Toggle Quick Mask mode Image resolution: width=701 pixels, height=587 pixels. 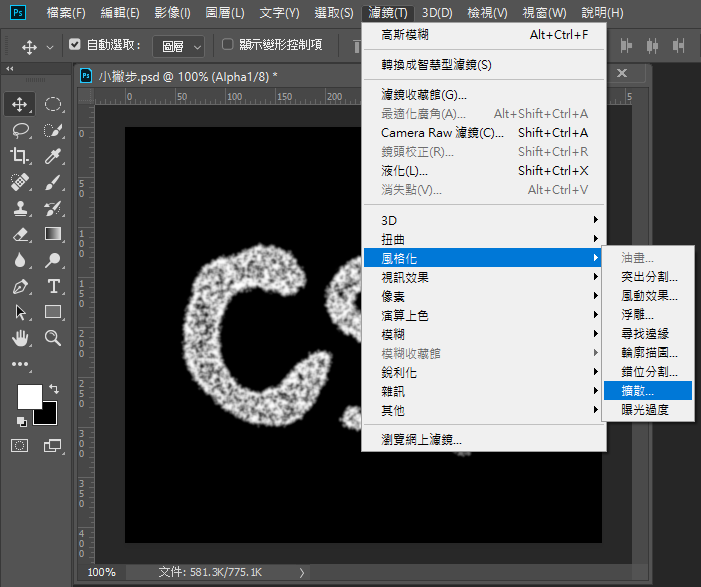point(20,445)
